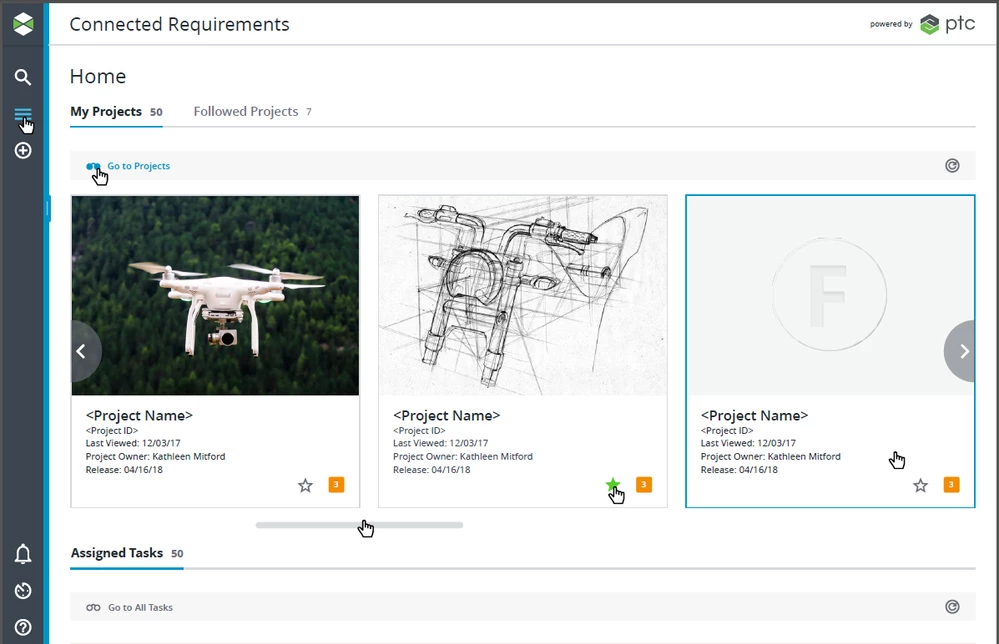Viewport: 999px width, 644px height.
Task: Click the binoculars icon beside Go to Projects
Action: coord(93,166)
